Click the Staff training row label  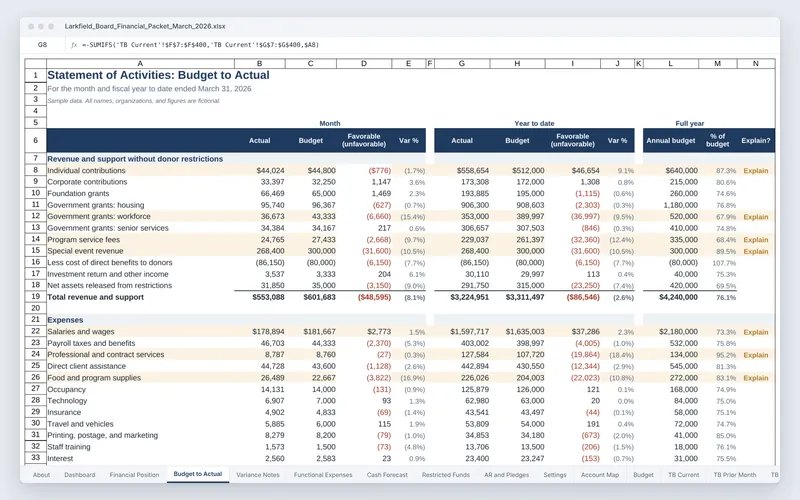[69, 446]
